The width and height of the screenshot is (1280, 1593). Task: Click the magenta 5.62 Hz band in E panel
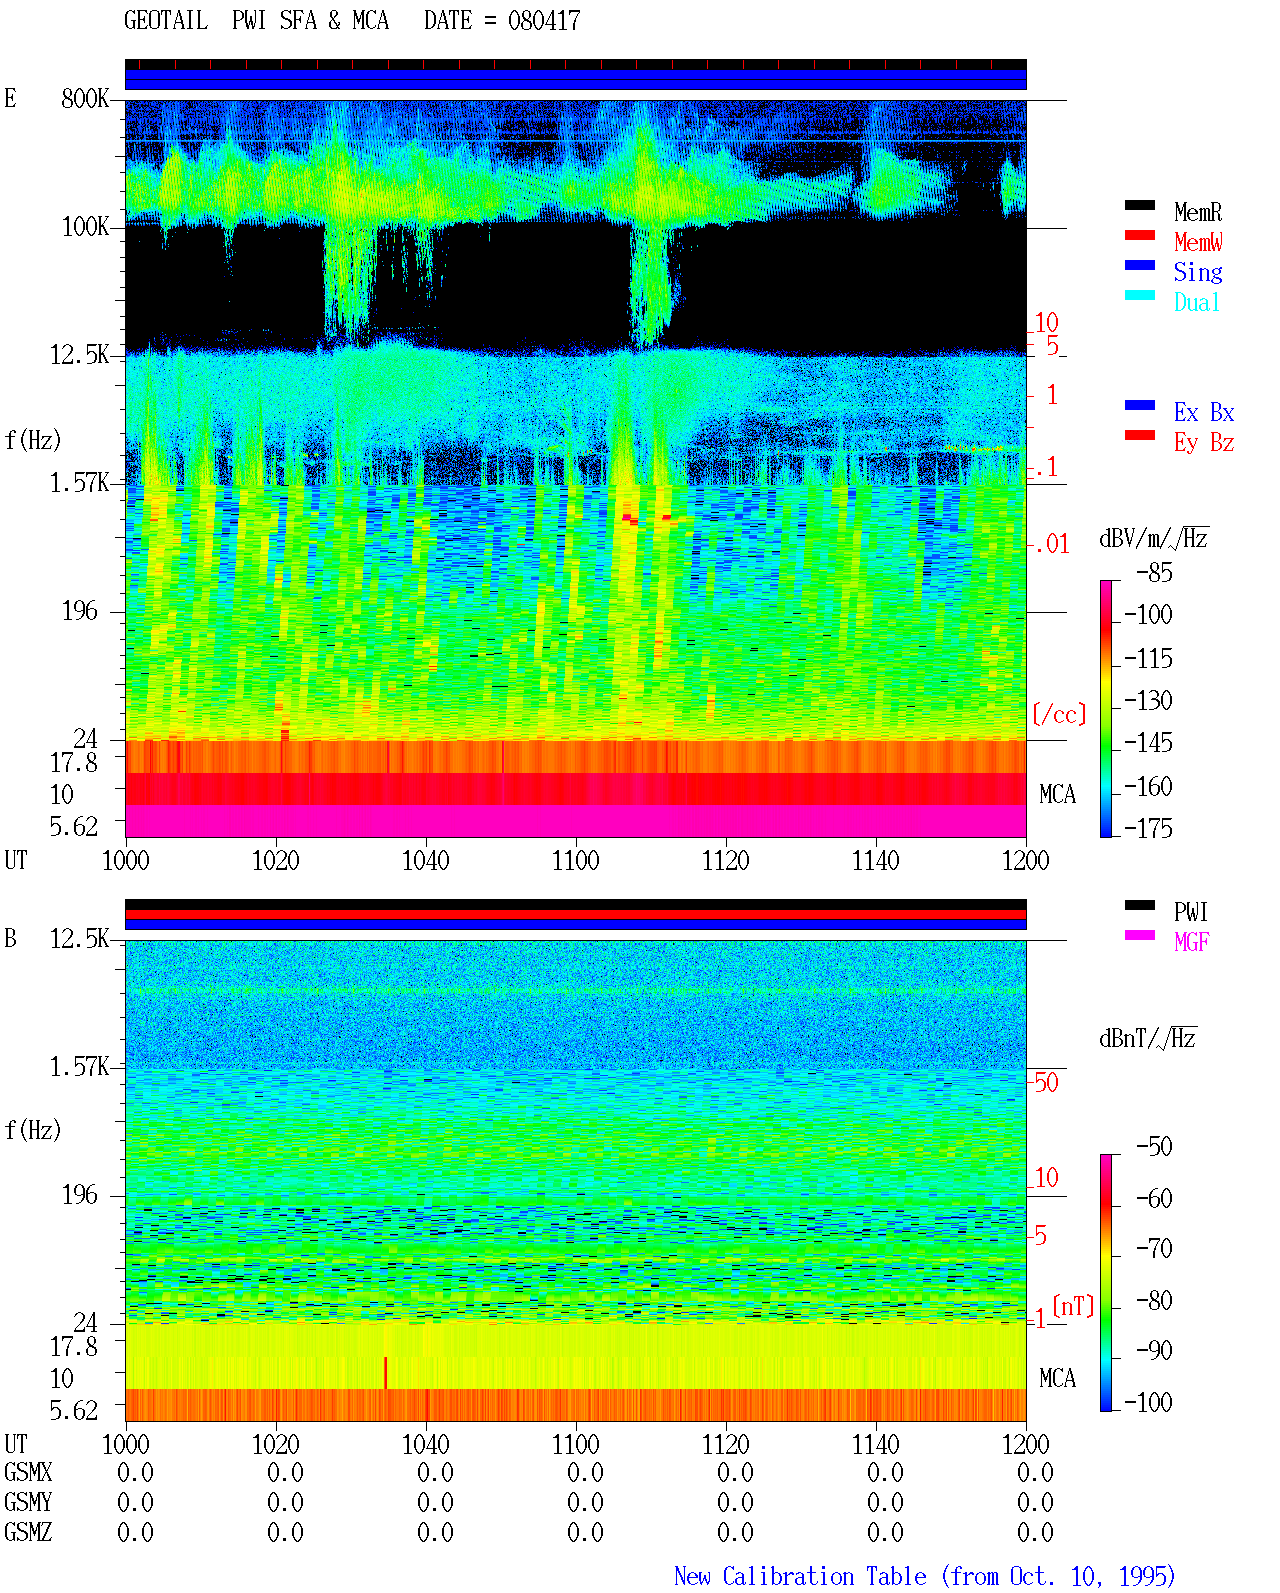point(575,821)
